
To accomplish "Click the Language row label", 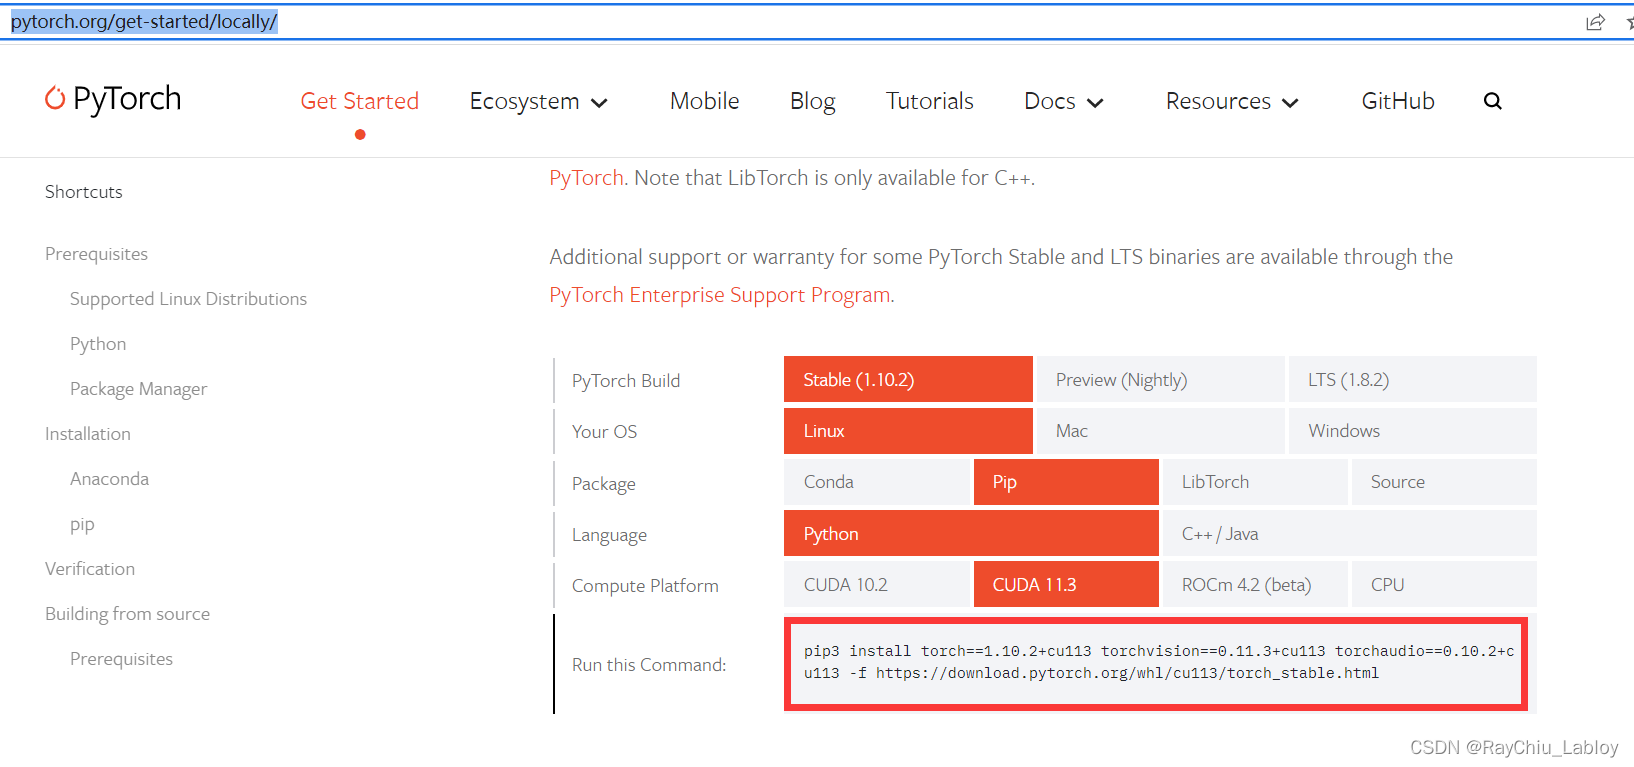I will click(x=609, y=535).
